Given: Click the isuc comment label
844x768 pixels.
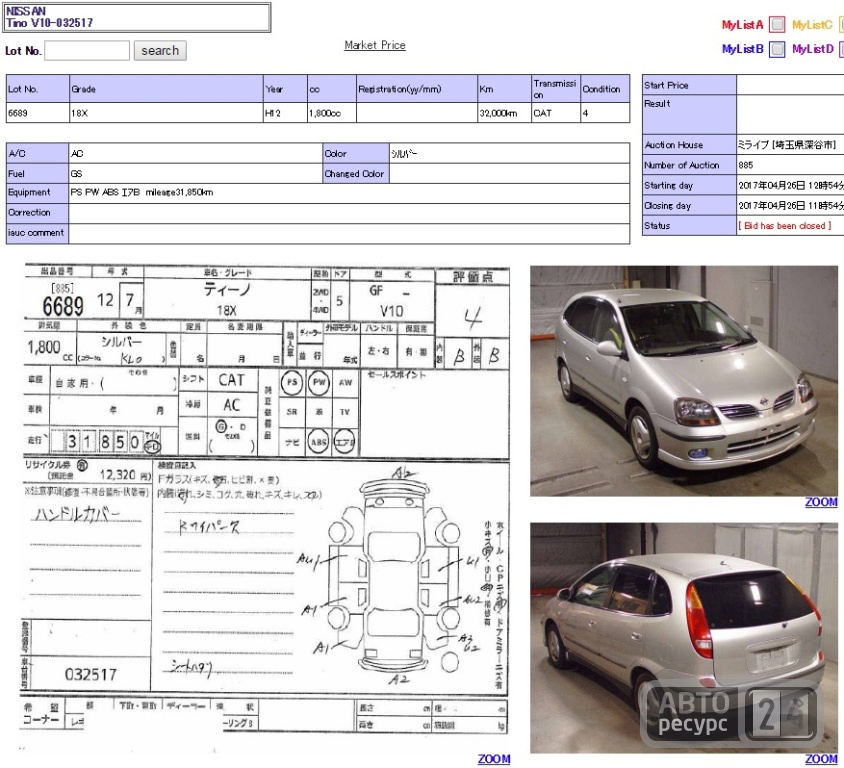Looking at the screenshot, I should click(36, 232).
